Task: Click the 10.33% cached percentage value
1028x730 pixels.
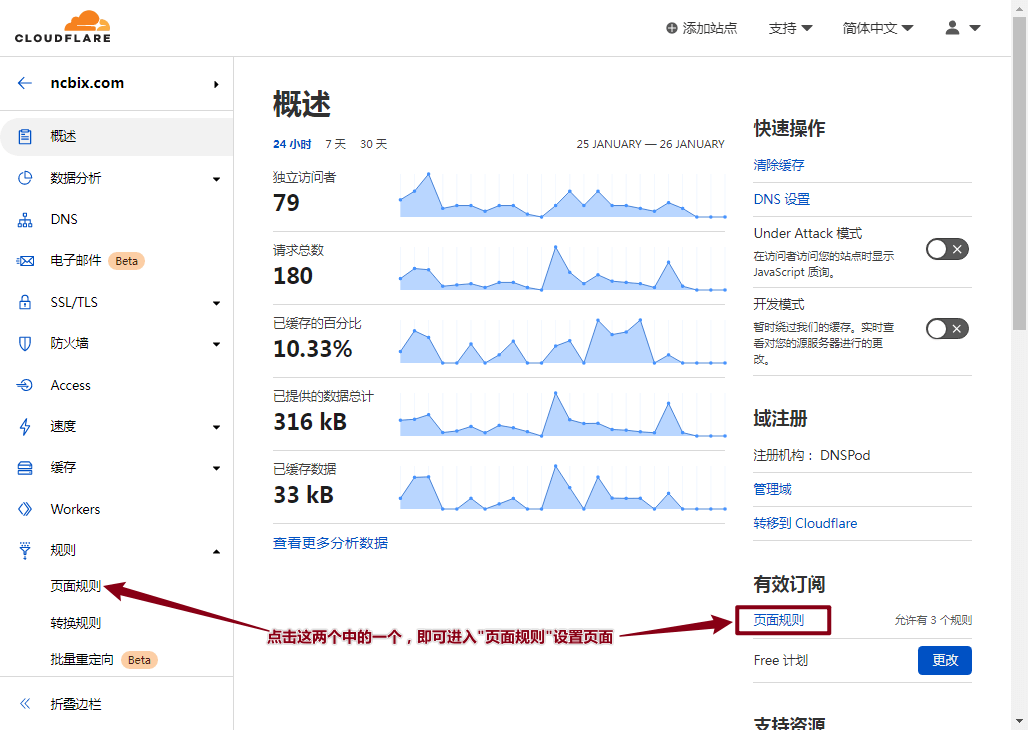Action: (313, 349)
